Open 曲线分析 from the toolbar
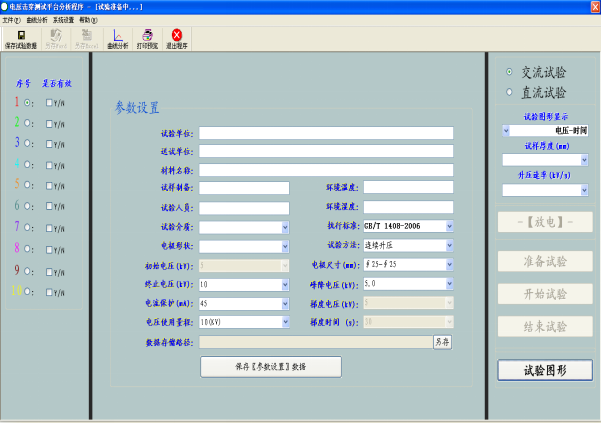601x424 pixels. pyautogui.click(x=119, y=39)
